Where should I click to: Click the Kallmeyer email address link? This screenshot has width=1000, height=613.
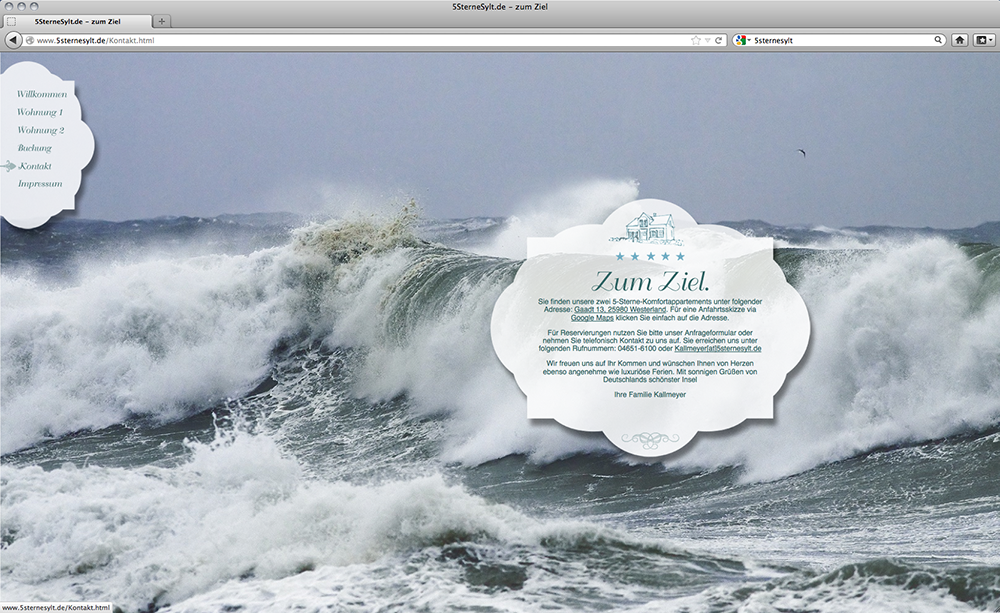pos(717,348)
